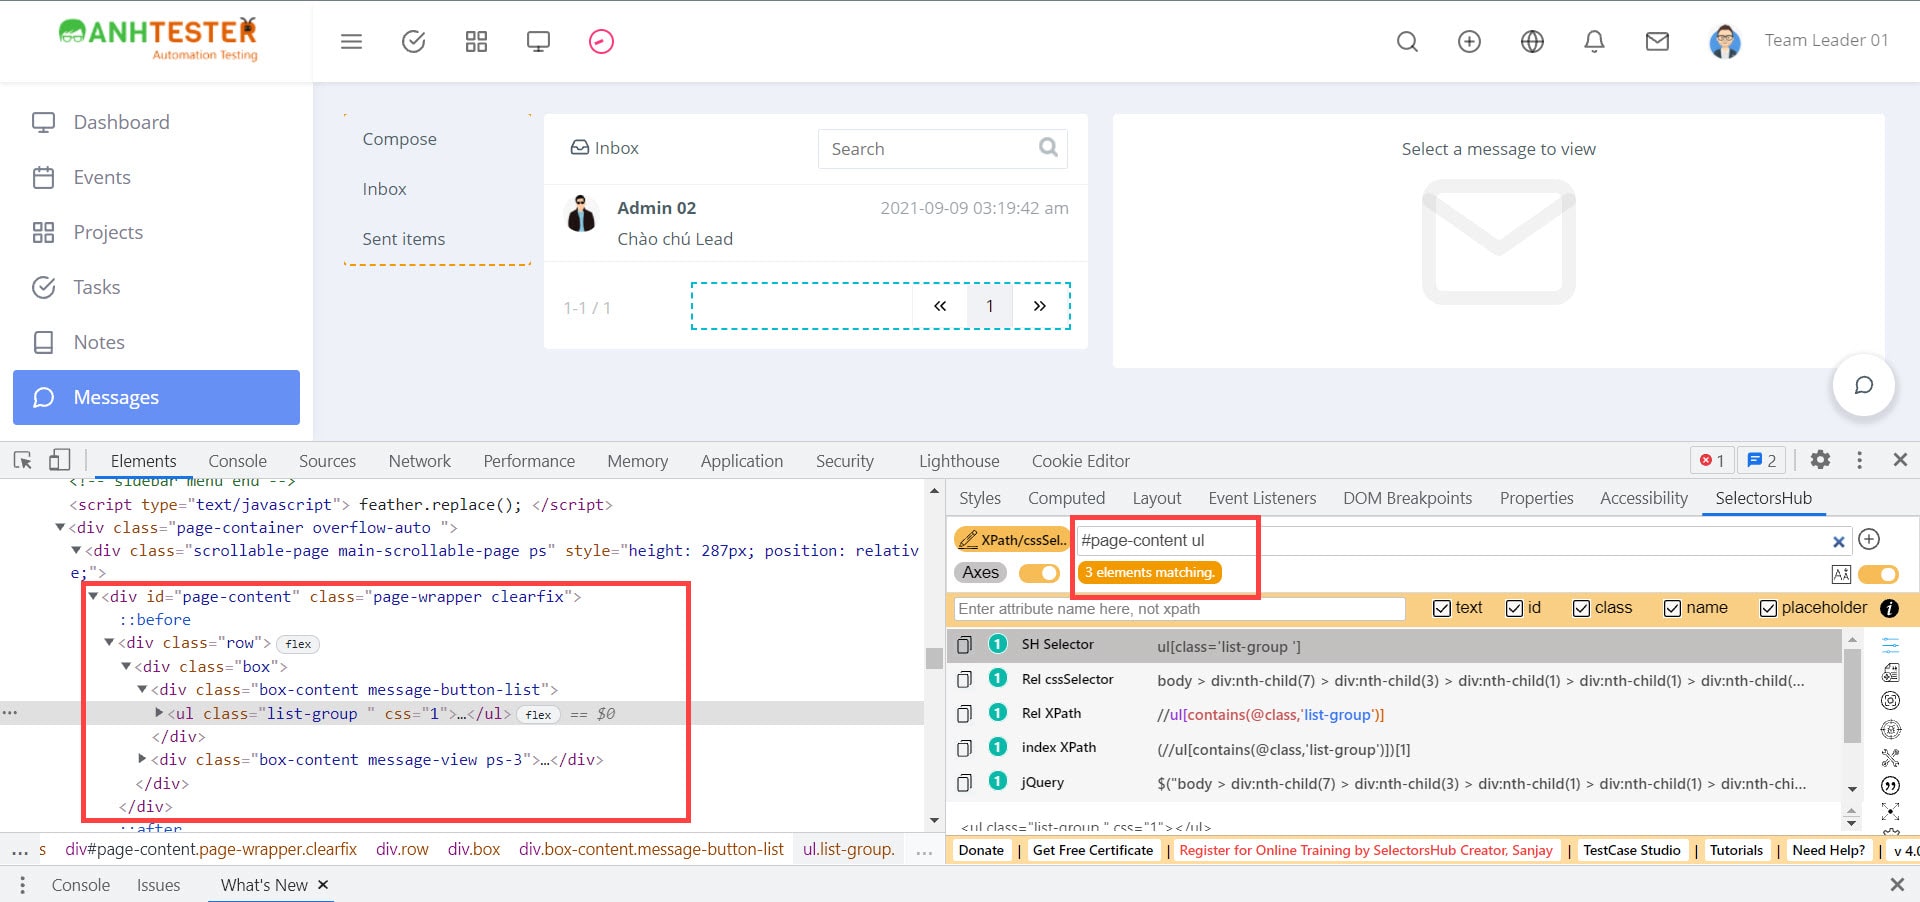The height and width of the screenshot is (902, 1920).
Task: Uncheck the text attribute checkbox
Action: [1441, 608]
